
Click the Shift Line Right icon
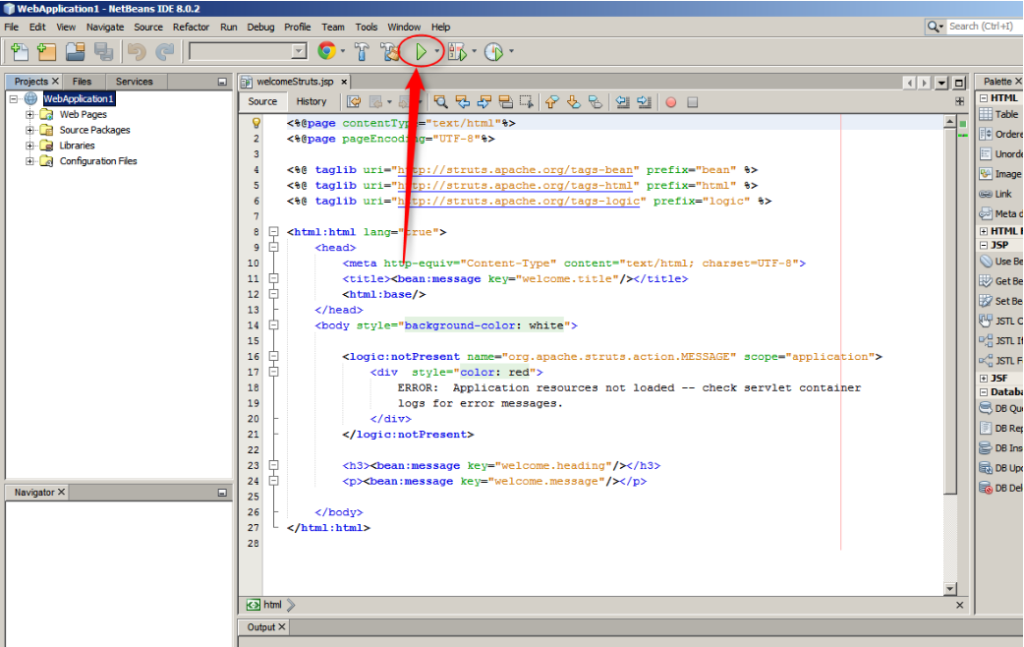[x=644, y=102]
